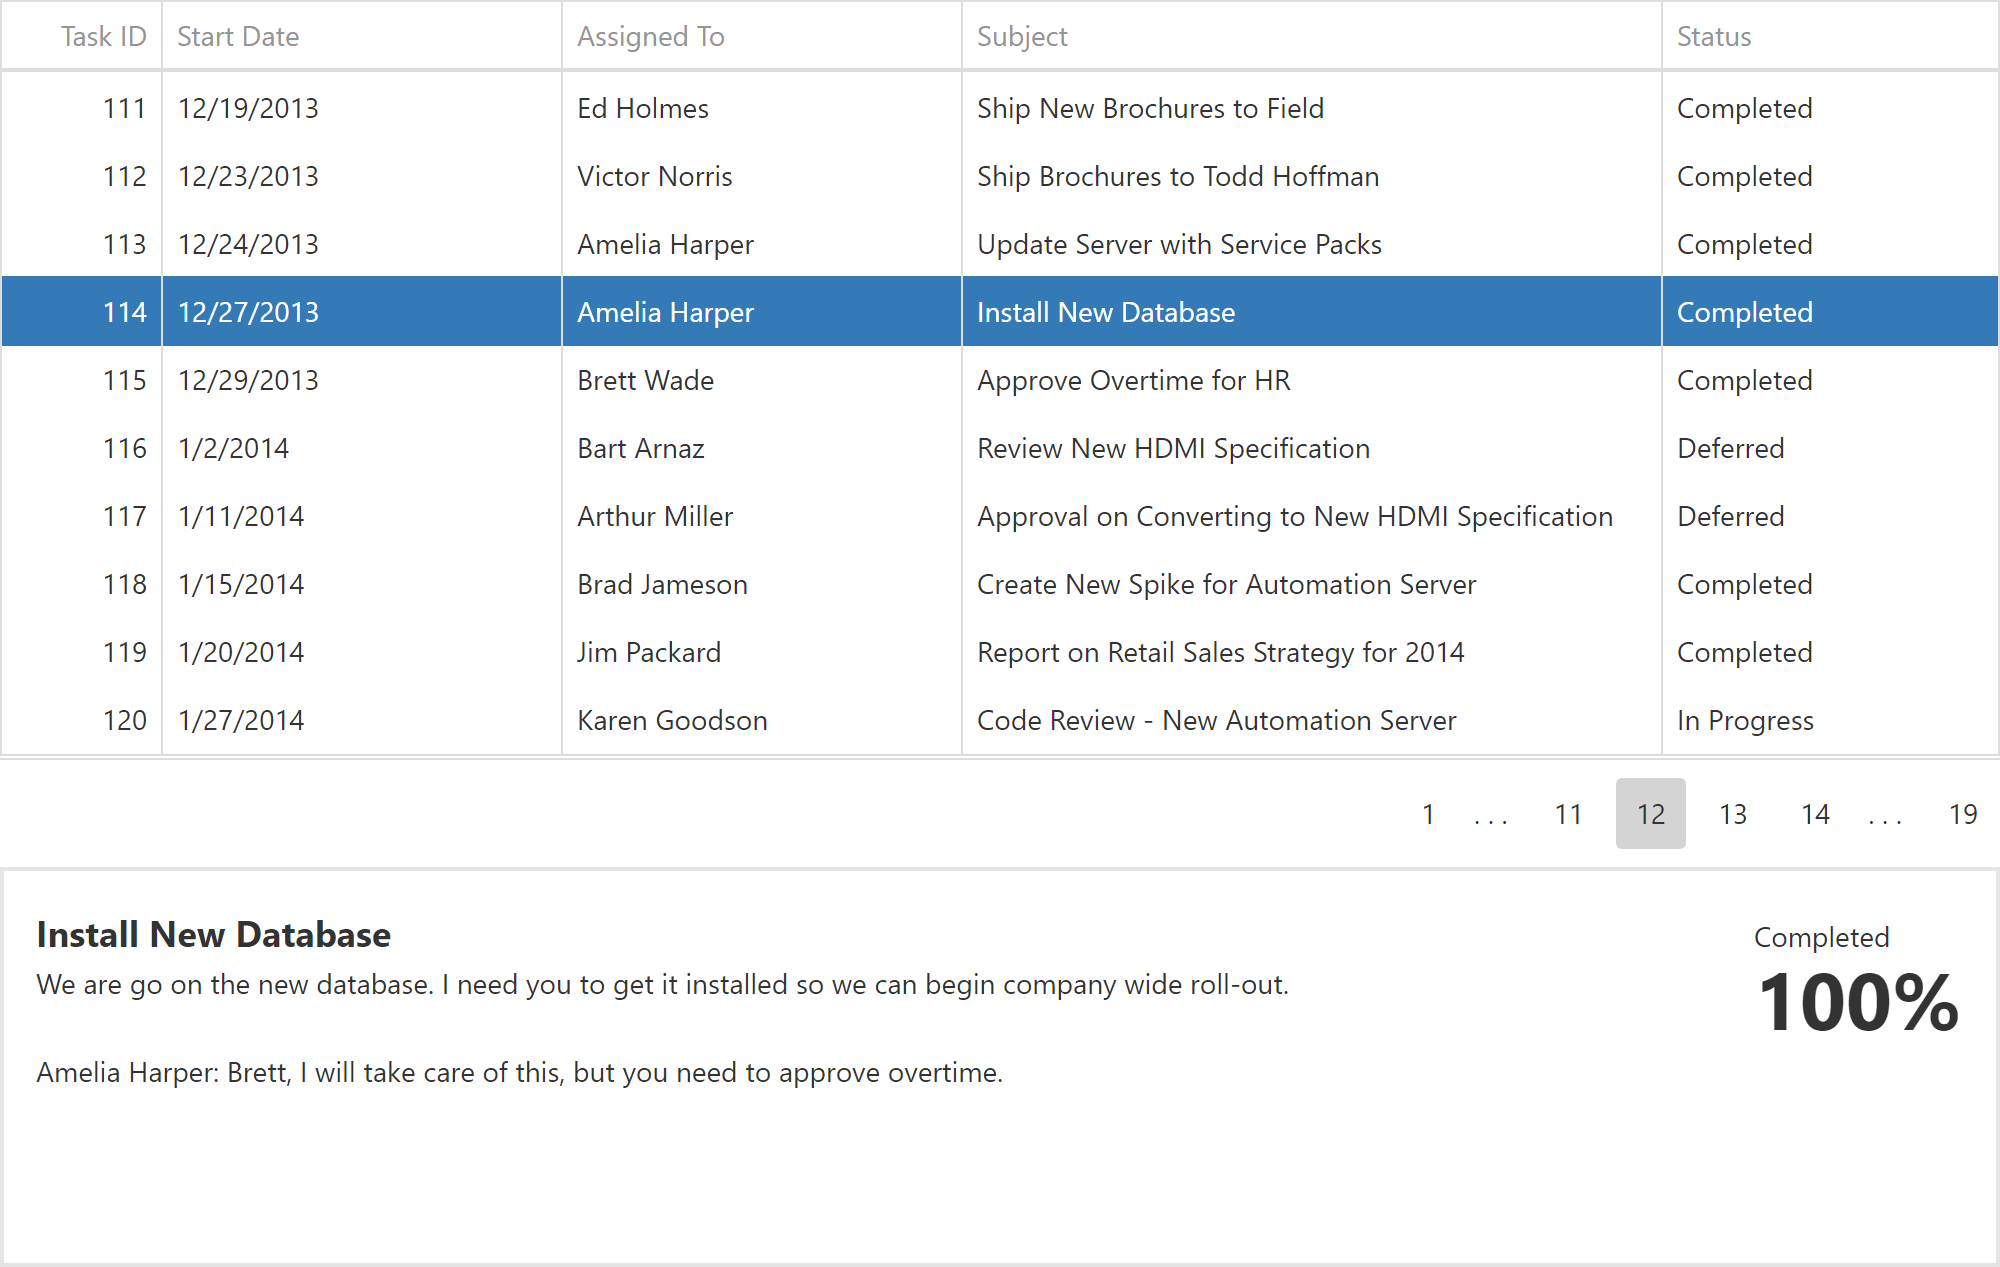Expand task row 120 for details

click(1000, 719)
